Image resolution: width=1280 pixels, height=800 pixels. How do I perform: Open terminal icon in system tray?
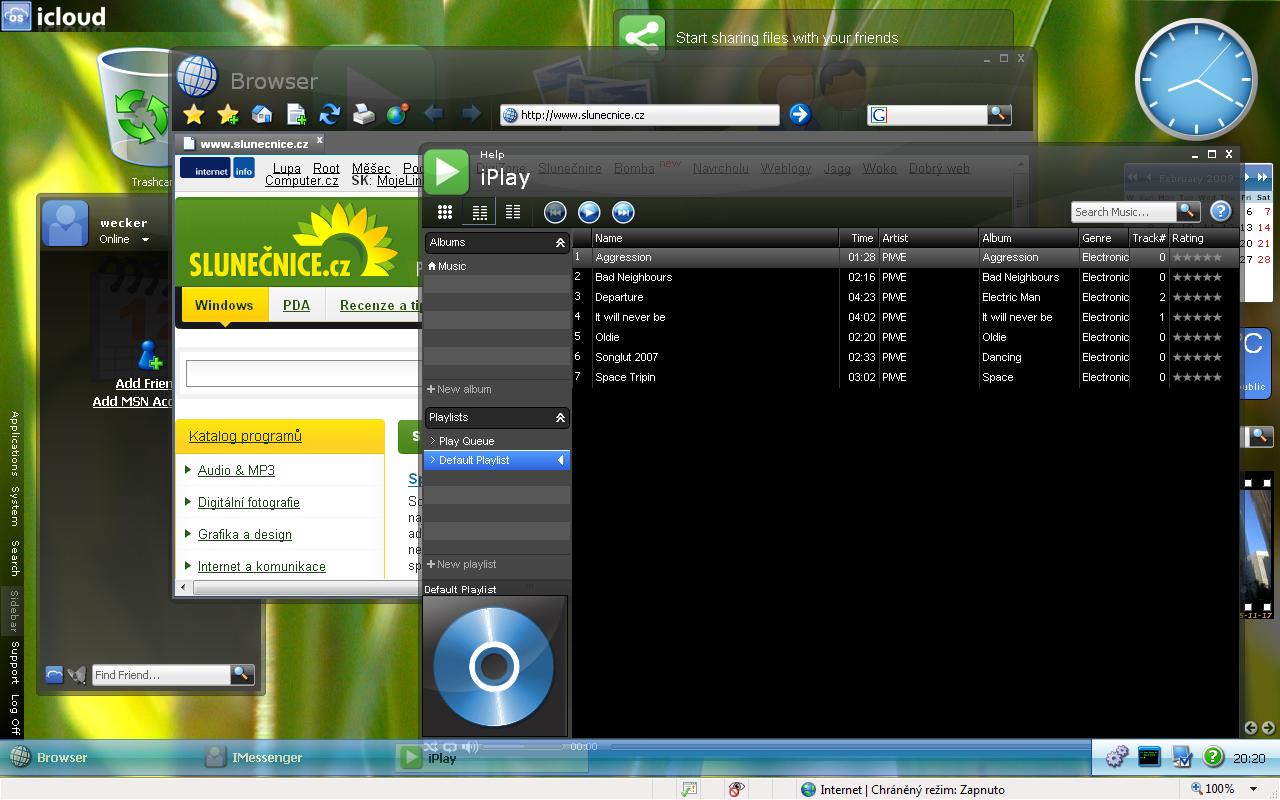pyautogui.click(x=1149, y=757)
